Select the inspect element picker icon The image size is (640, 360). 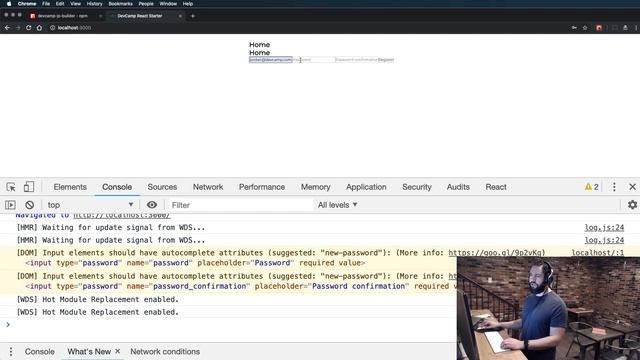tap(11, 187)
